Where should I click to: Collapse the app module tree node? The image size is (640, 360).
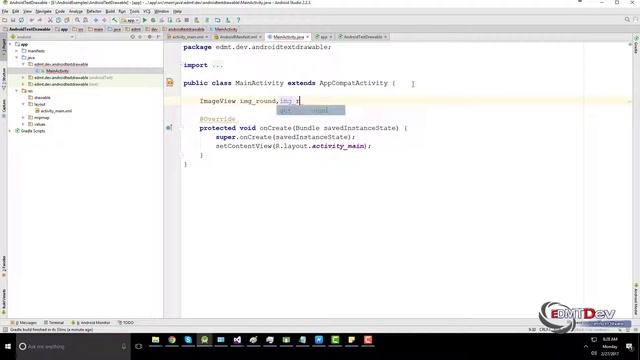10,44
